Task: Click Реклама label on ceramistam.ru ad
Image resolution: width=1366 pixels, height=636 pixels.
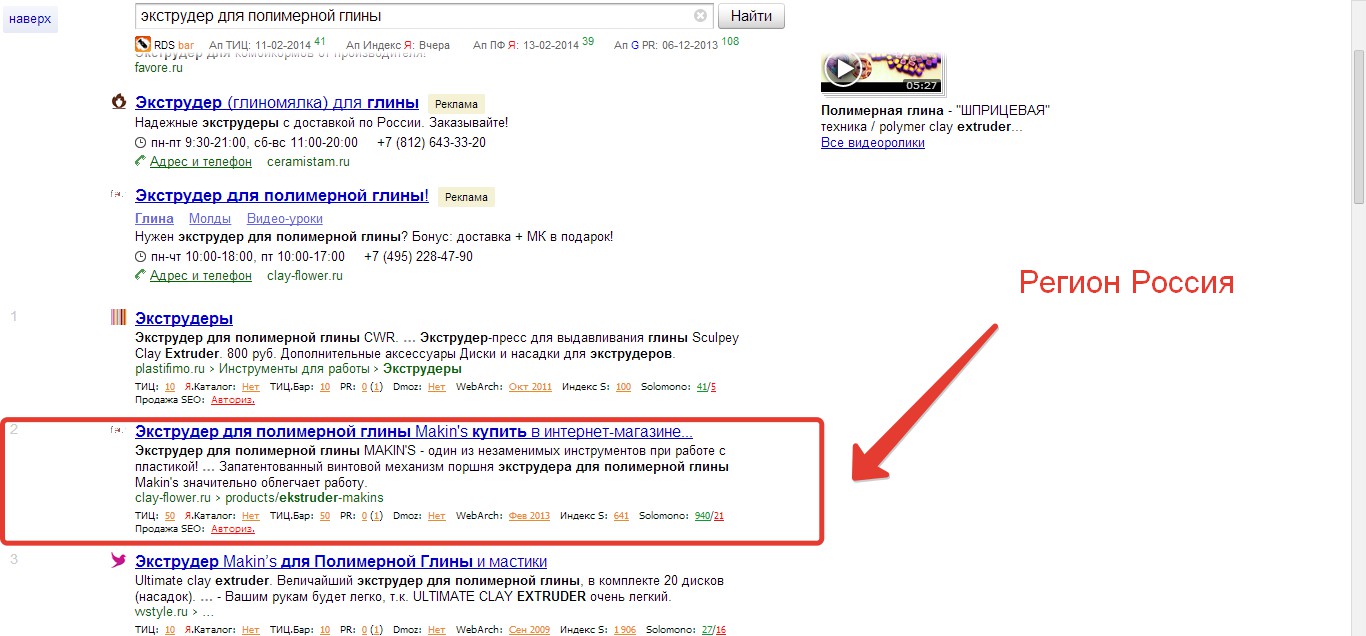Action: point(456,104)
